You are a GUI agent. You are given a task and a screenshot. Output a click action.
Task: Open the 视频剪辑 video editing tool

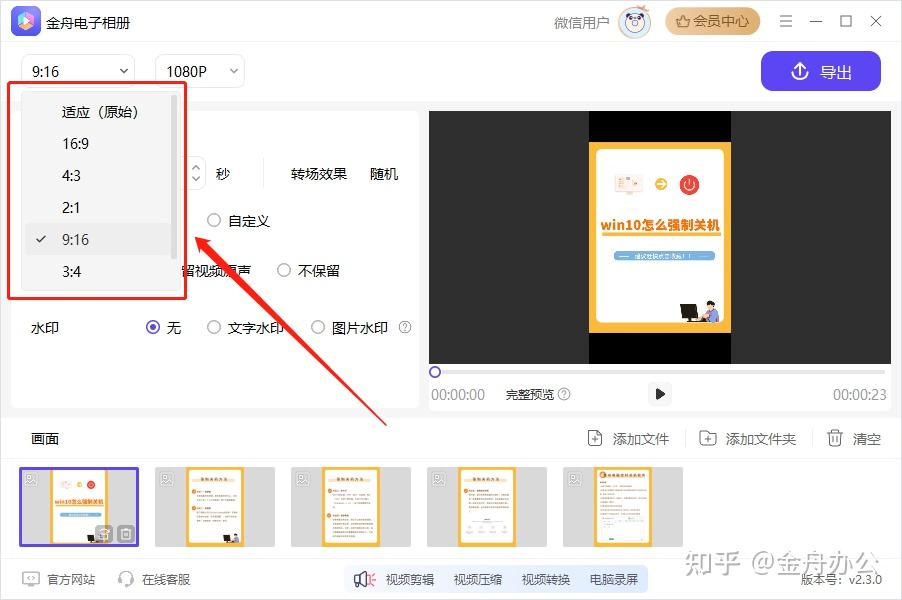pyautogui.click(x=411, y=580)
